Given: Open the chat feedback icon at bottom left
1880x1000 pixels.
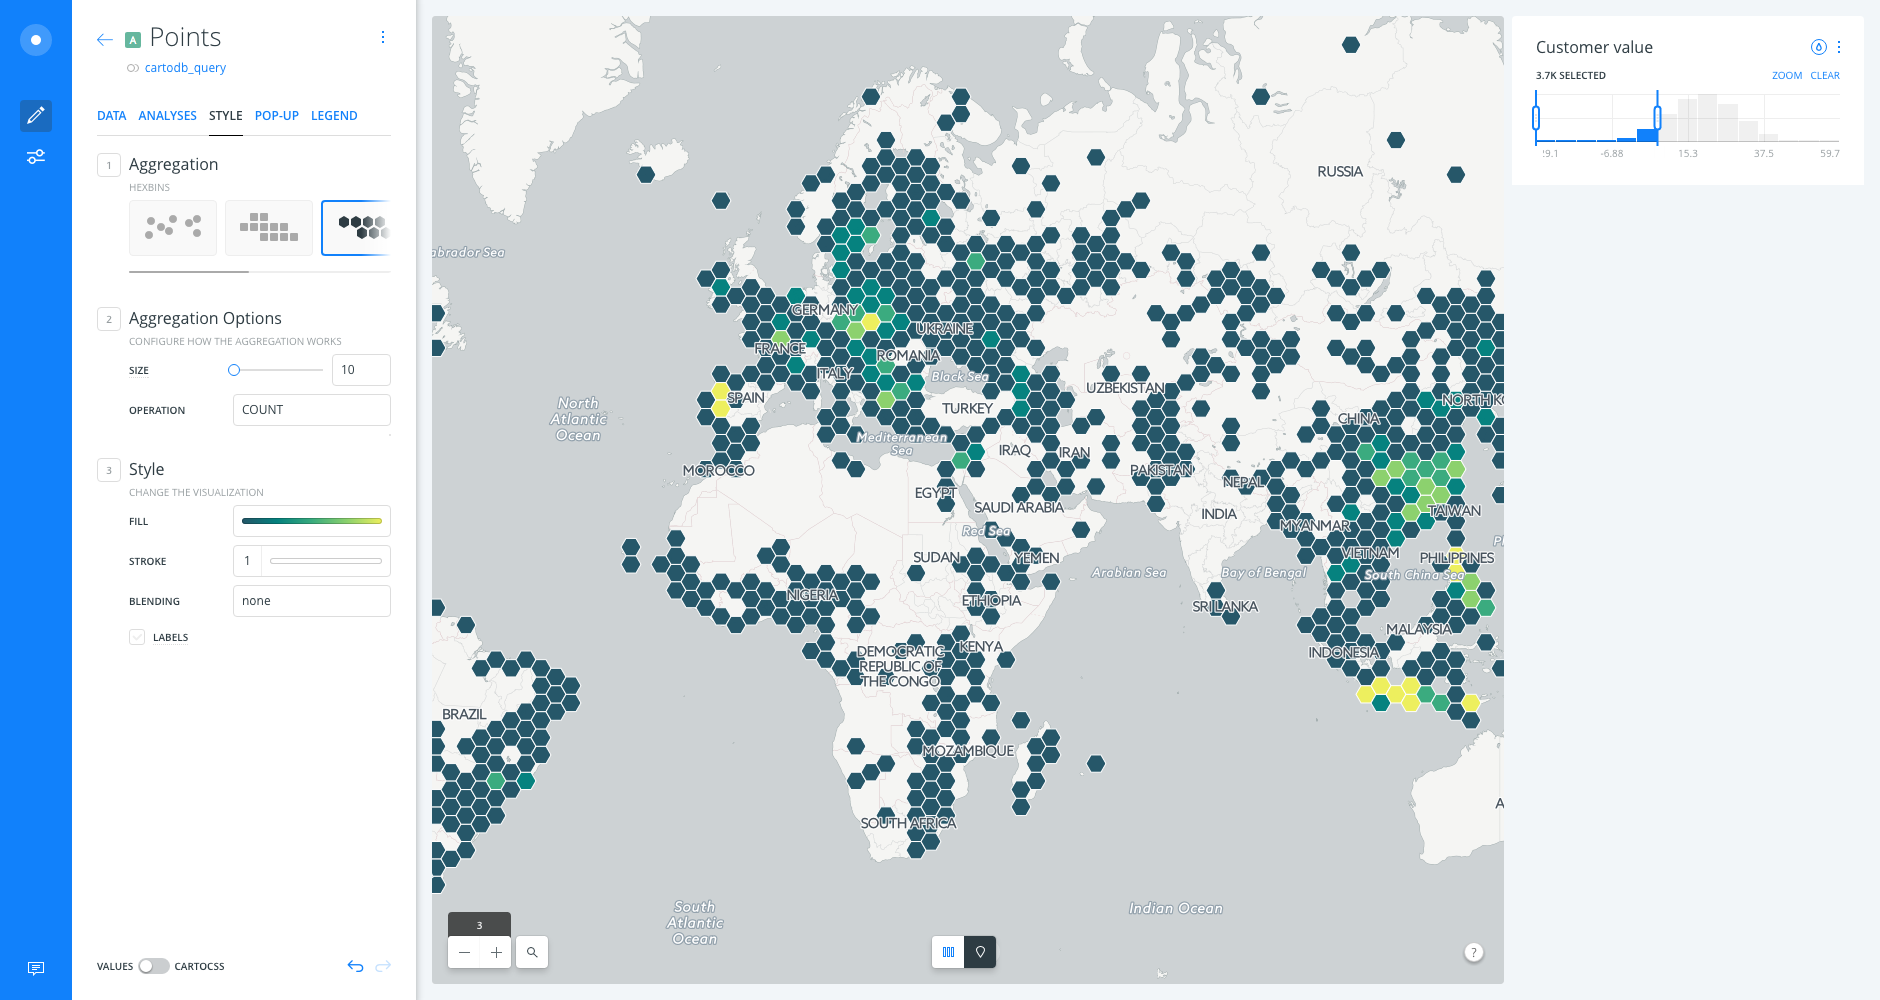Looking at the screenshot, I should pyautogui.click(x=36, y=968).
